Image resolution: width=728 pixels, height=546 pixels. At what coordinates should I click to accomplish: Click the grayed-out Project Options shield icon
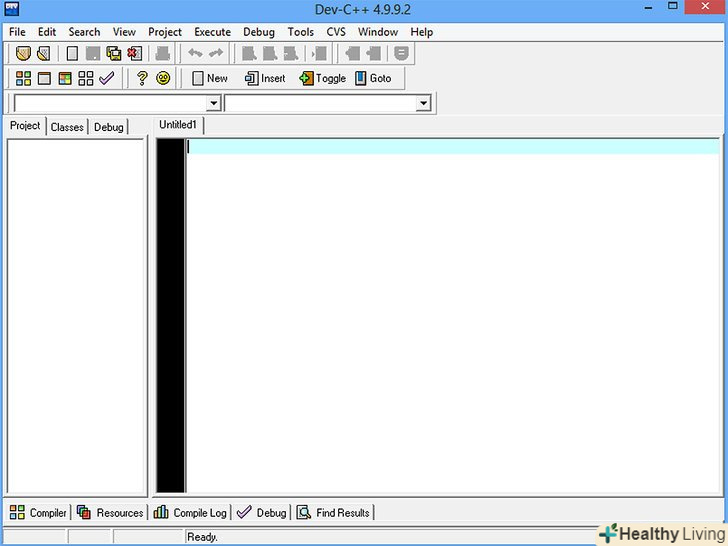click(x=401, y=53)
